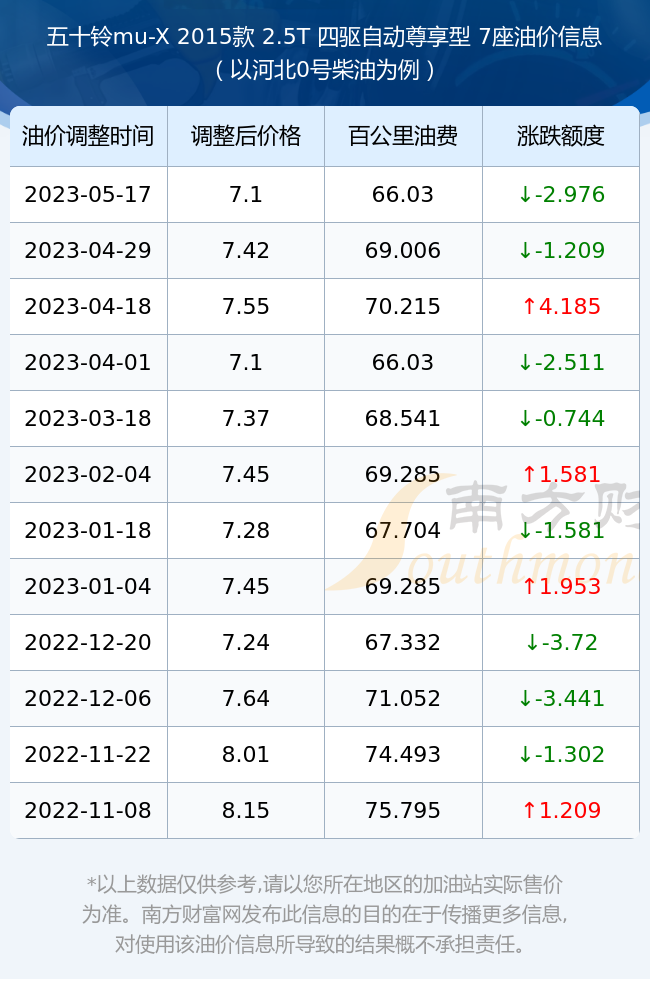The width and height of the screenshot is (650, 1000).
Task: Click the 调整后价格 column header
Action: (246, 136)
